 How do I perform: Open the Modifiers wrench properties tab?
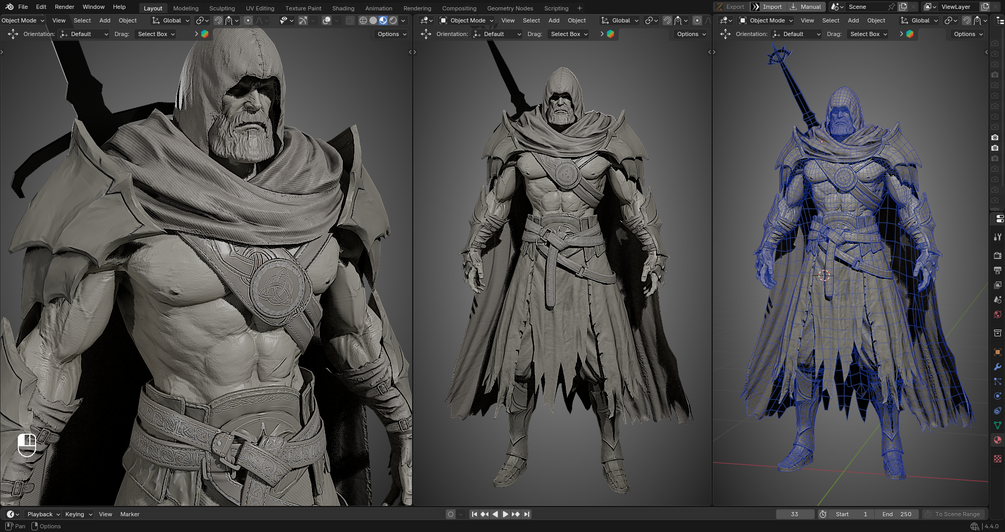pos(997,367)
